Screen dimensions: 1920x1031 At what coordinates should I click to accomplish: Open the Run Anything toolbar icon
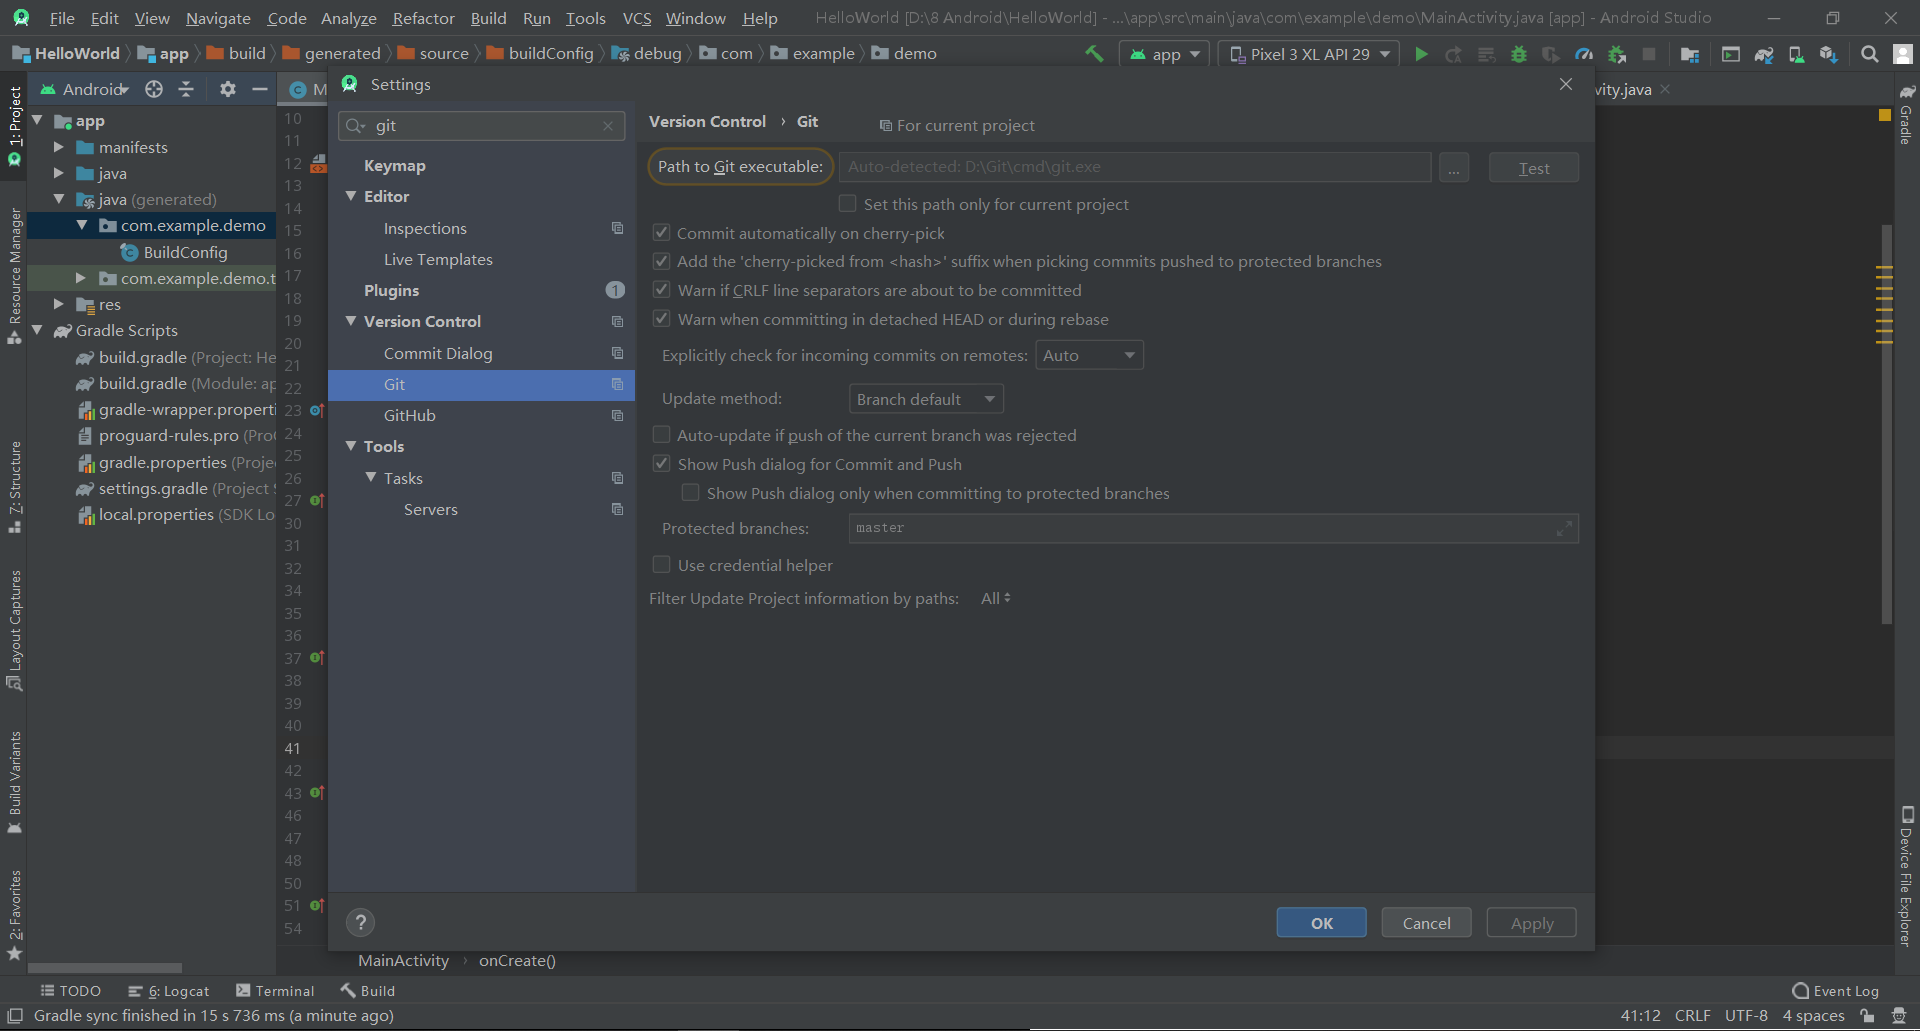tap(1731, 54)
